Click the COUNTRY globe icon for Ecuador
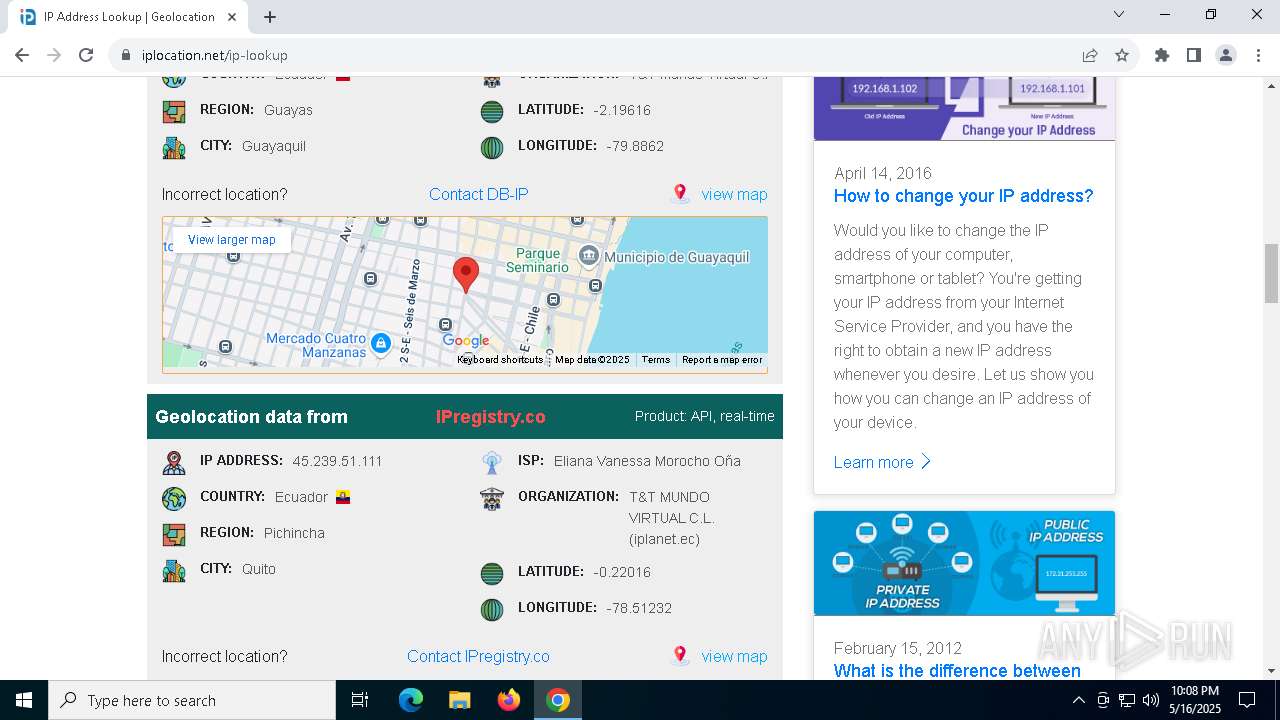This screenshot has width=1280, height=720. click(174, 498)
